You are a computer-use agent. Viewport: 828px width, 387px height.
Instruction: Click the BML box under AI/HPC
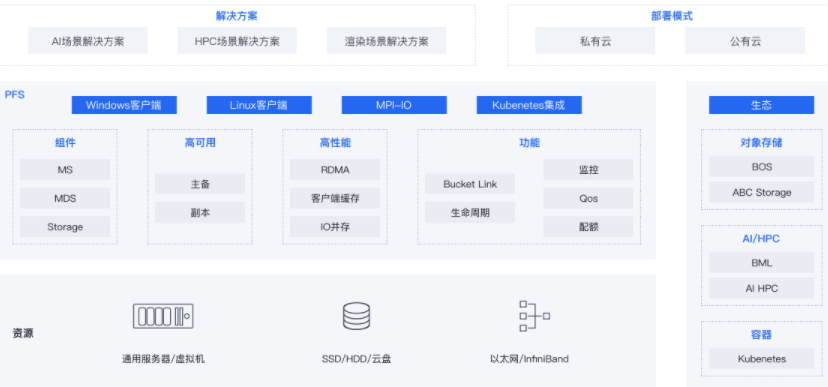(x=761, y=263)
